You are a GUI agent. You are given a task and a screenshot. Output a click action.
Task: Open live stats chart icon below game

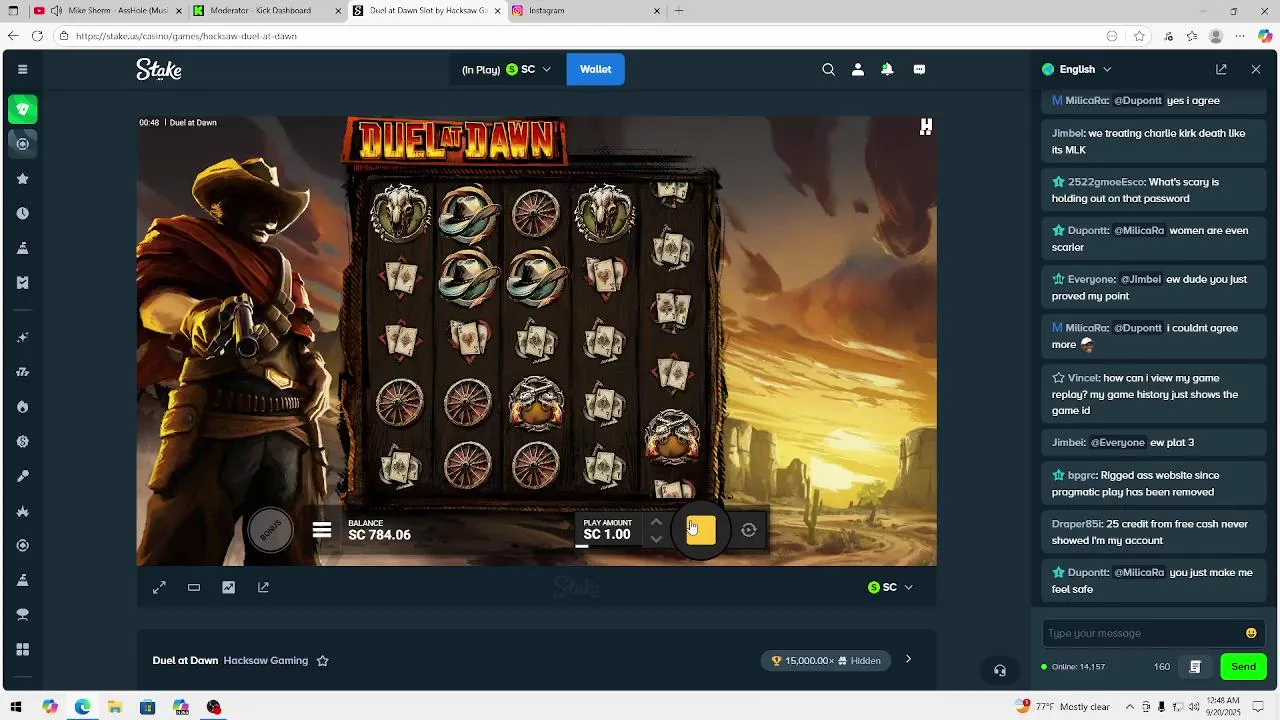[x=229, y=587]
